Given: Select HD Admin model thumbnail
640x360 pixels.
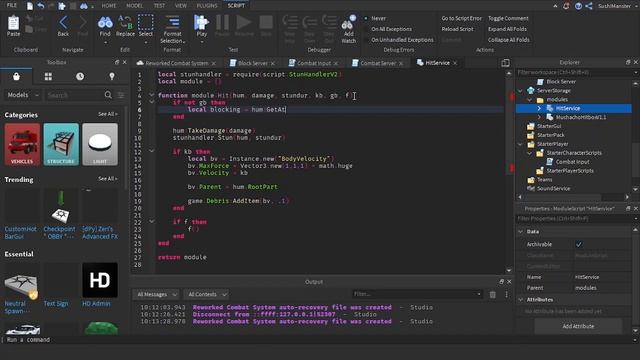Looking at the screenshot, I should coord(100,280).
